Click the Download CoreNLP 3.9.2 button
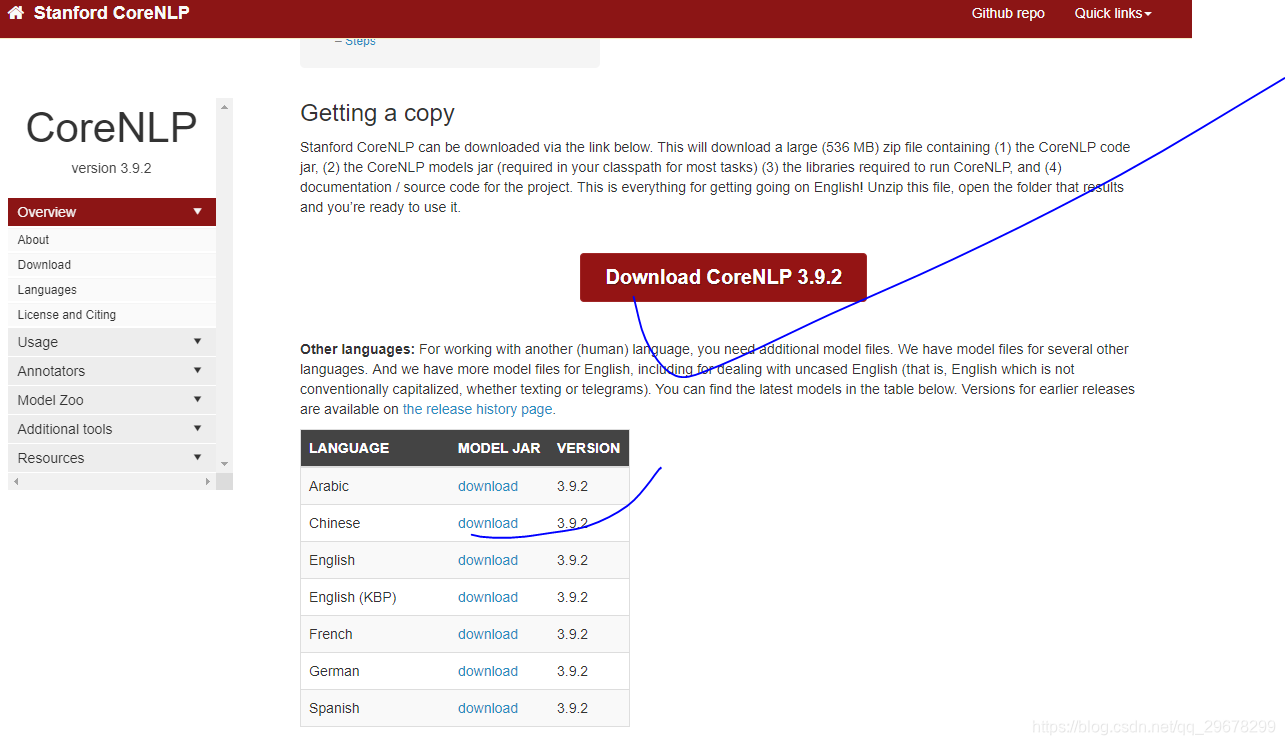The image size is (1285, 745). point(723,277)
